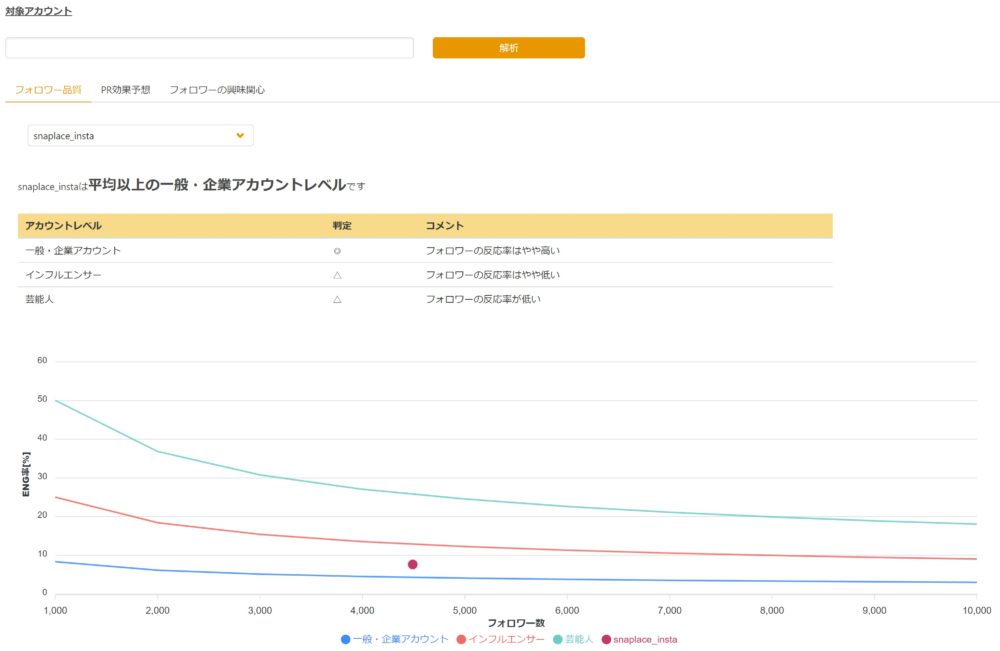
Task: Click the 対象アカウント heading link
Action: [x=38, y=12]
